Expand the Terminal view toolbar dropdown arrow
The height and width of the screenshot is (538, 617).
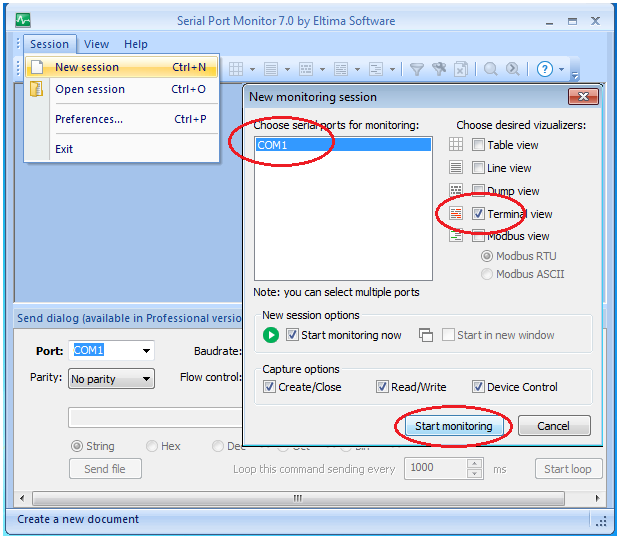[x=358, y=70]
